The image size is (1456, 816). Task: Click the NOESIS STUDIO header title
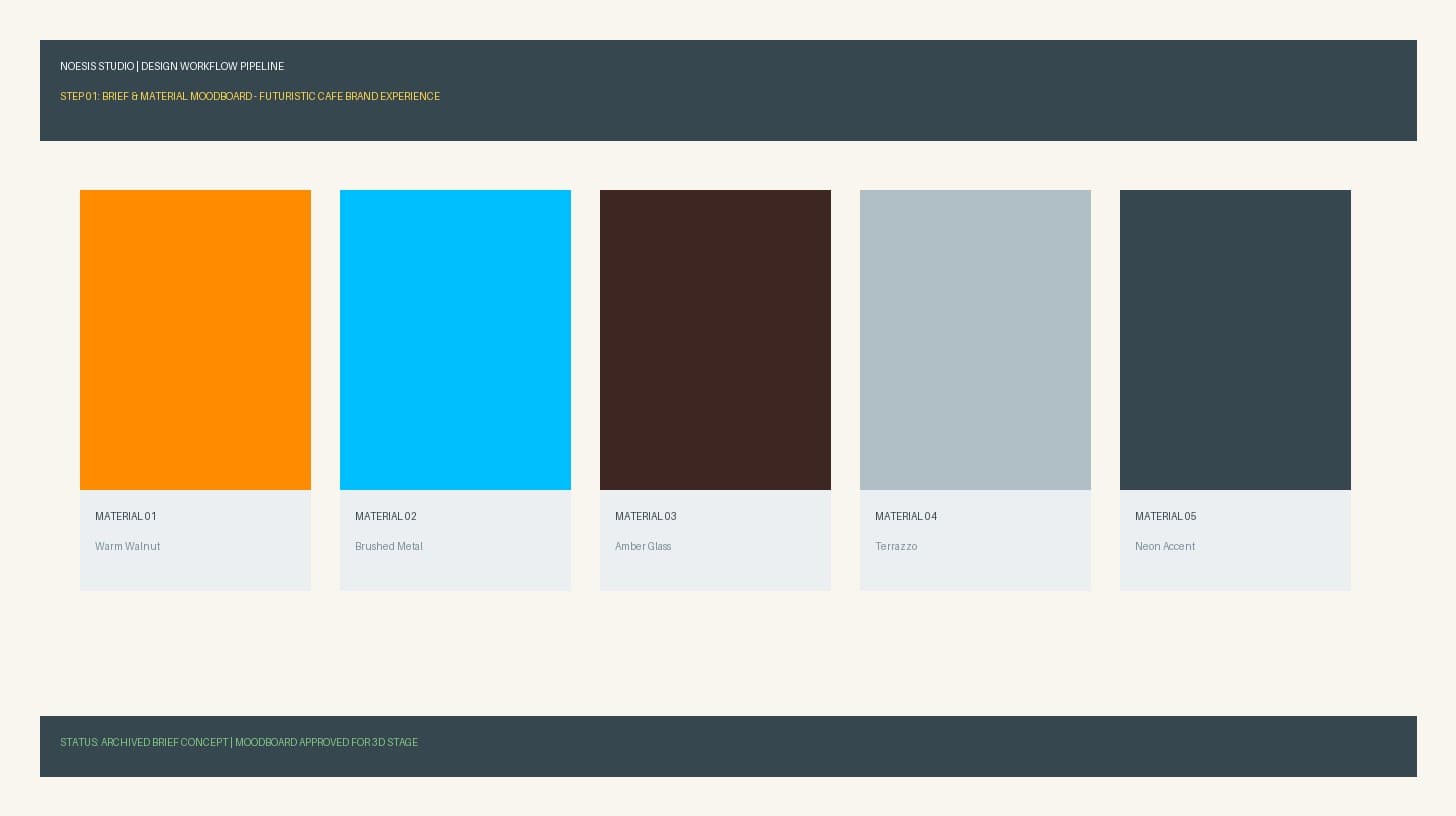tap(172, 66)
